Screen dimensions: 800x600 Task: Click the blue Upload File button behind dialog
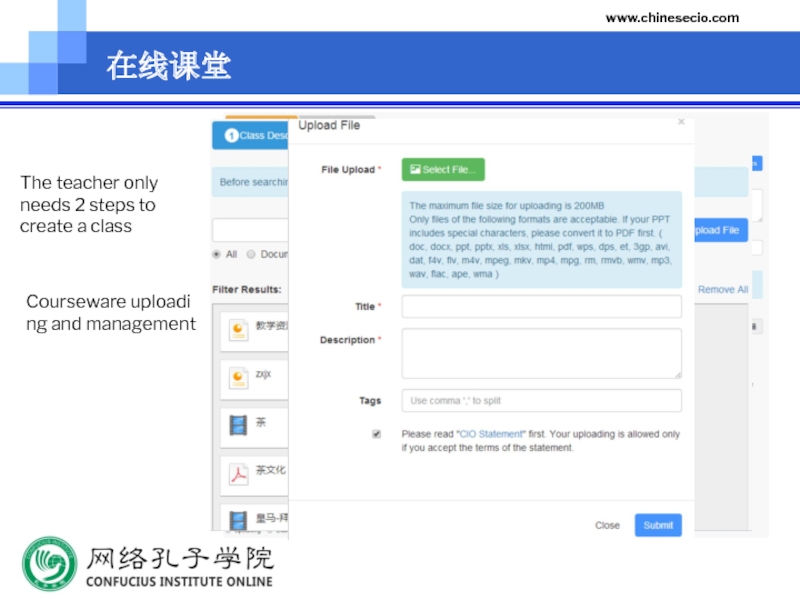[x=716, y=230]
